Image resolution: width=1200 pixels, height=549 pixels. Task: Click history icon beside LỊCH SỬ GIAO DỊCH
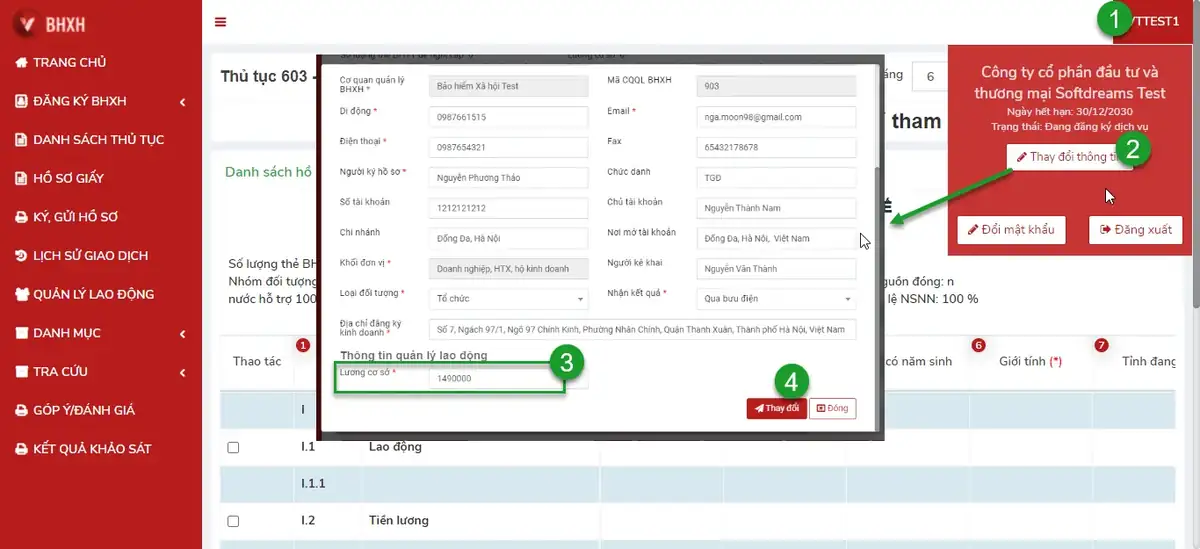[21, 255]
